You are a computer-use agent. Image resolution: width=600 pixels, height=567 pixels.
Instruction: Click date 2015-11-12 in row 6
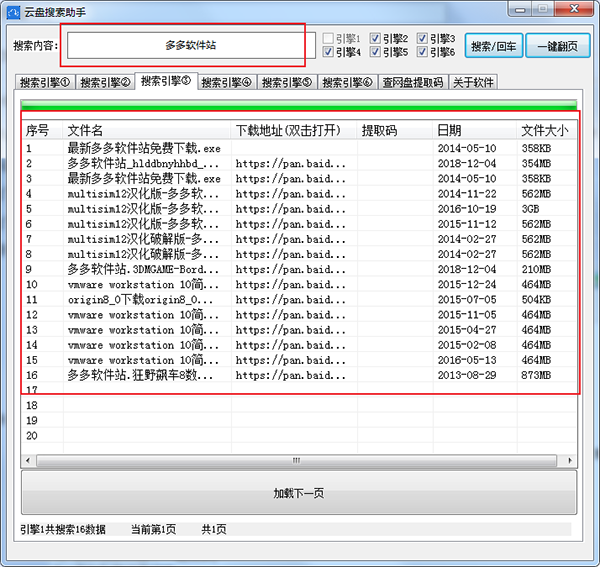tap(467, 224)
